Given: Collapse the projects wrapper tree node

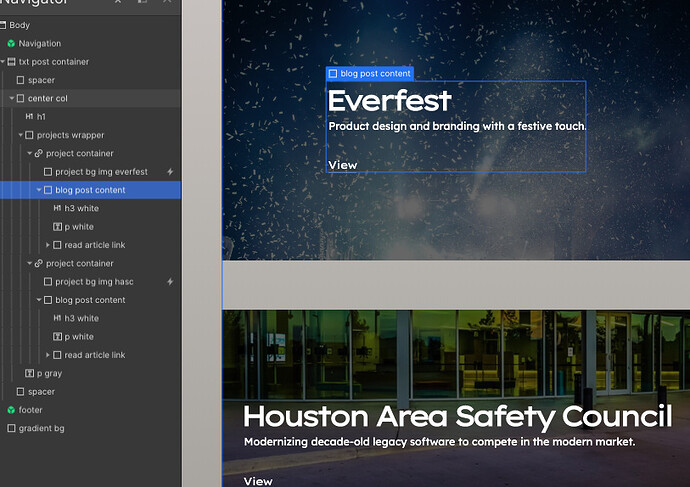Looking at the screenshot, I should [21, 135].
